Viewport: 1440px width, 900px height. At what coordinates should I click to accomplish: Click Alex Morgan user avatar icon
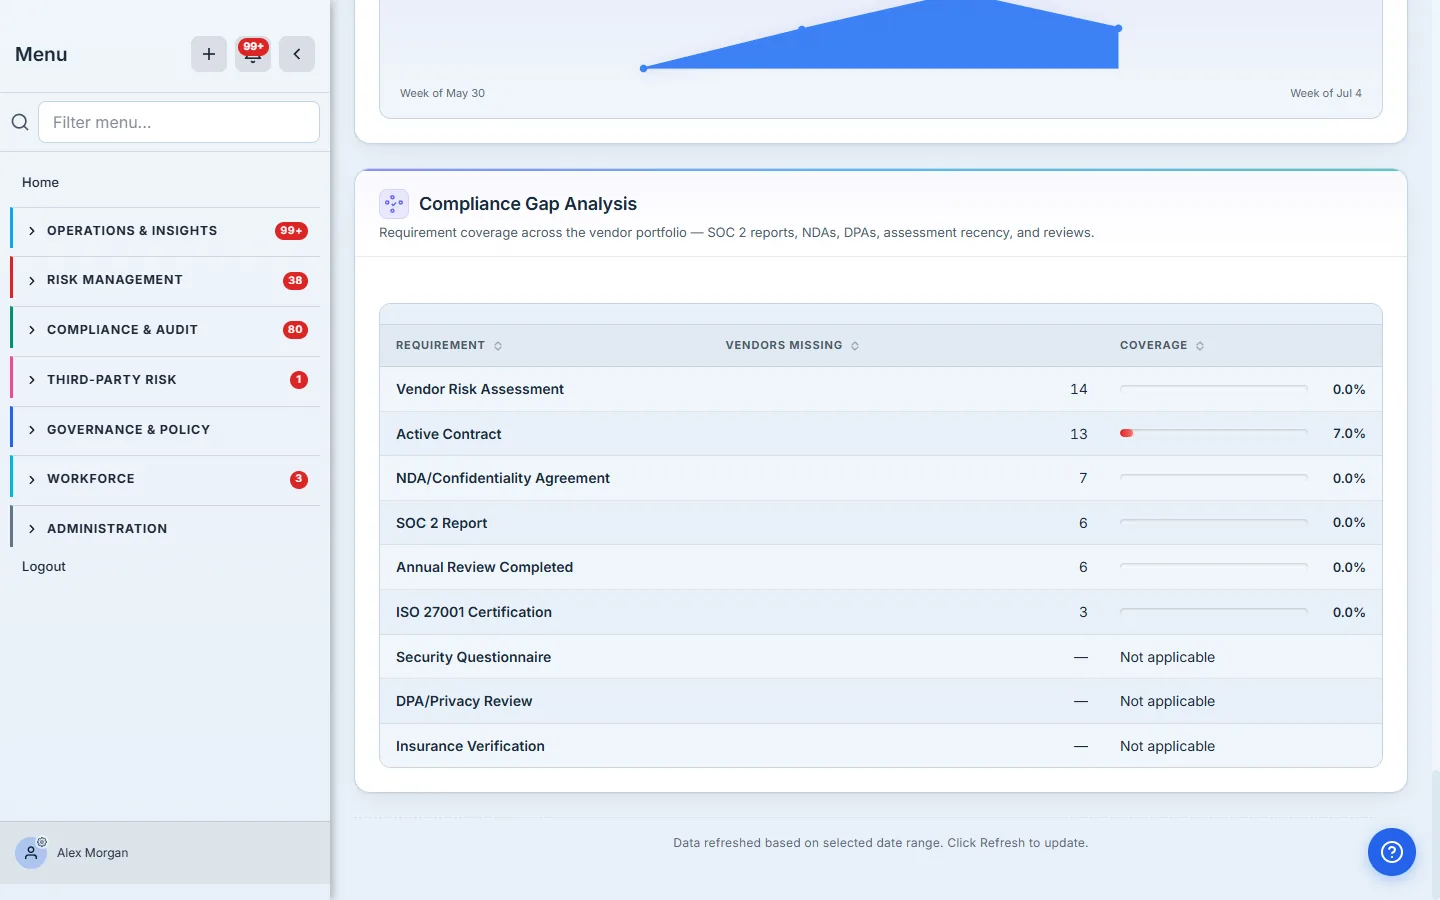pos(31,853)
